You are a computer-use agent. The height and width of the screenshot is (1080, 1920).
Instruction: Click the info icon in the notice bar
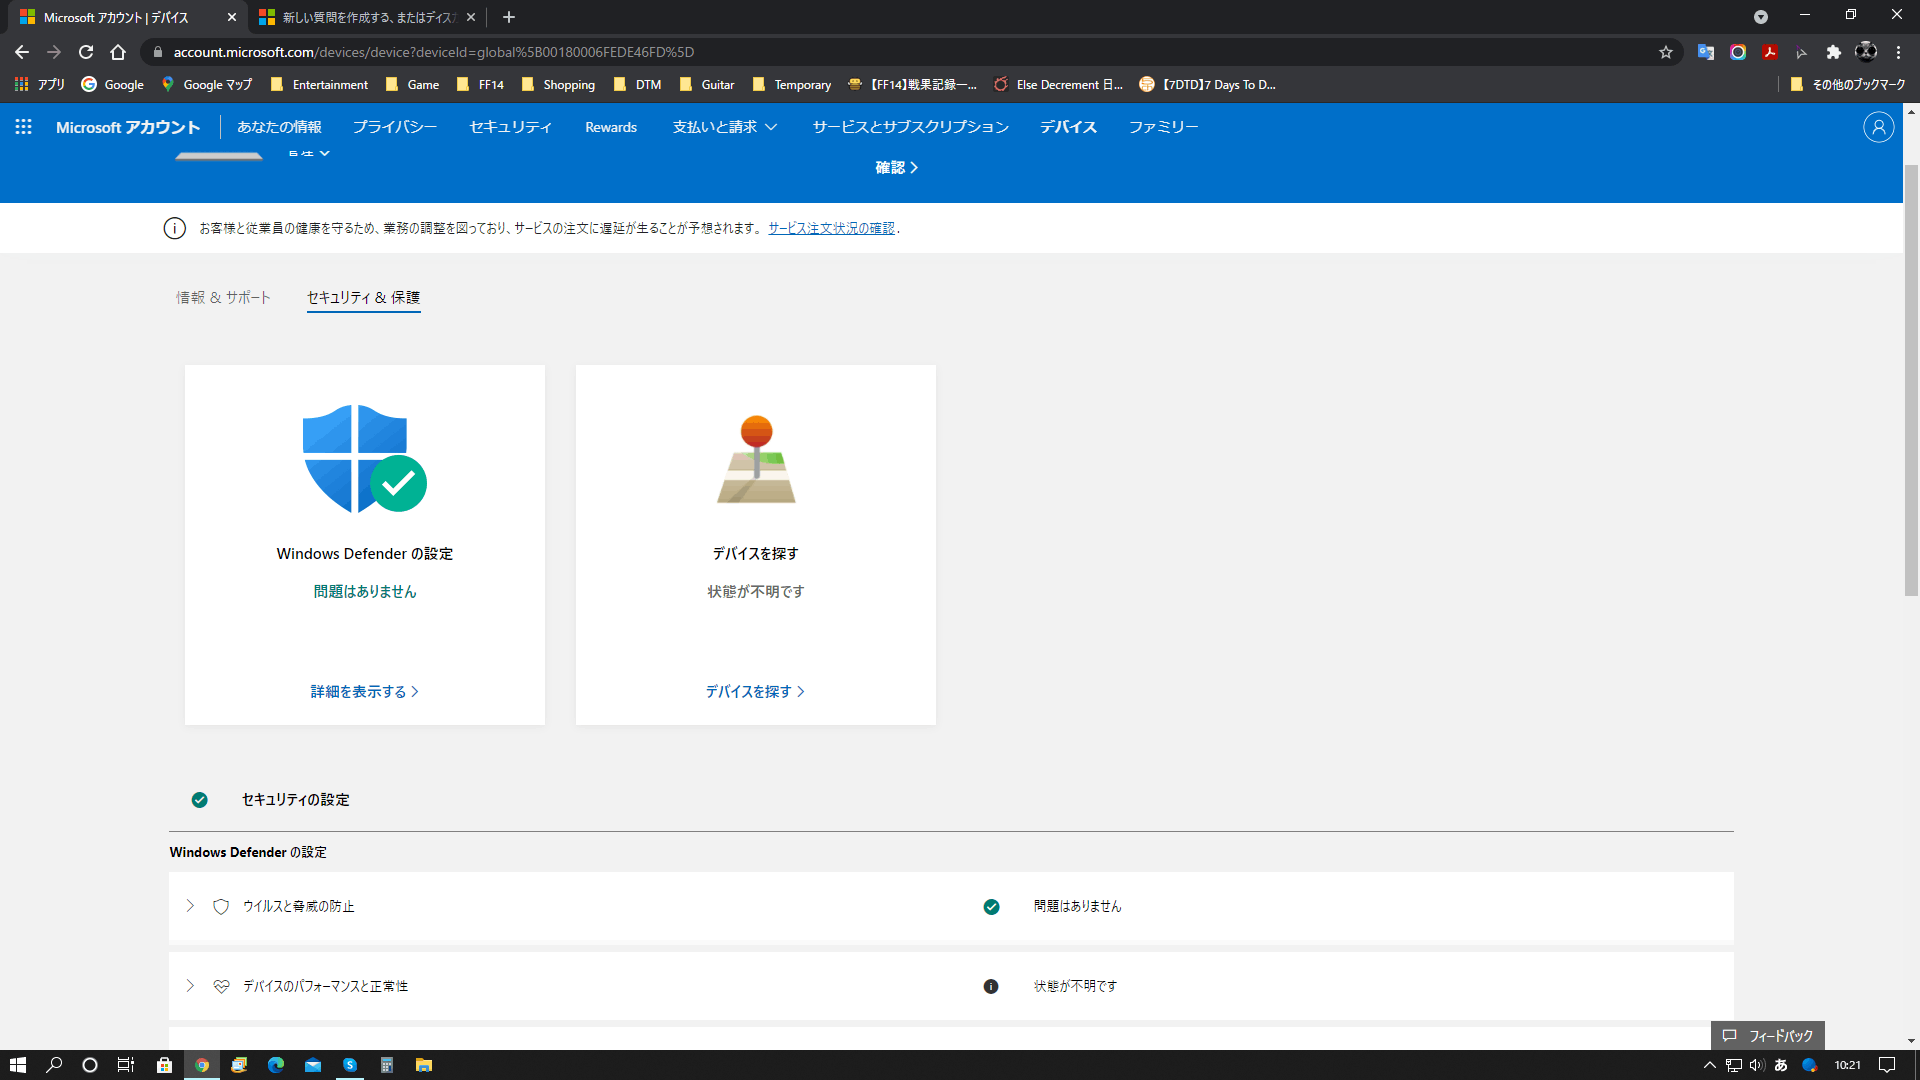coord(174,228)
